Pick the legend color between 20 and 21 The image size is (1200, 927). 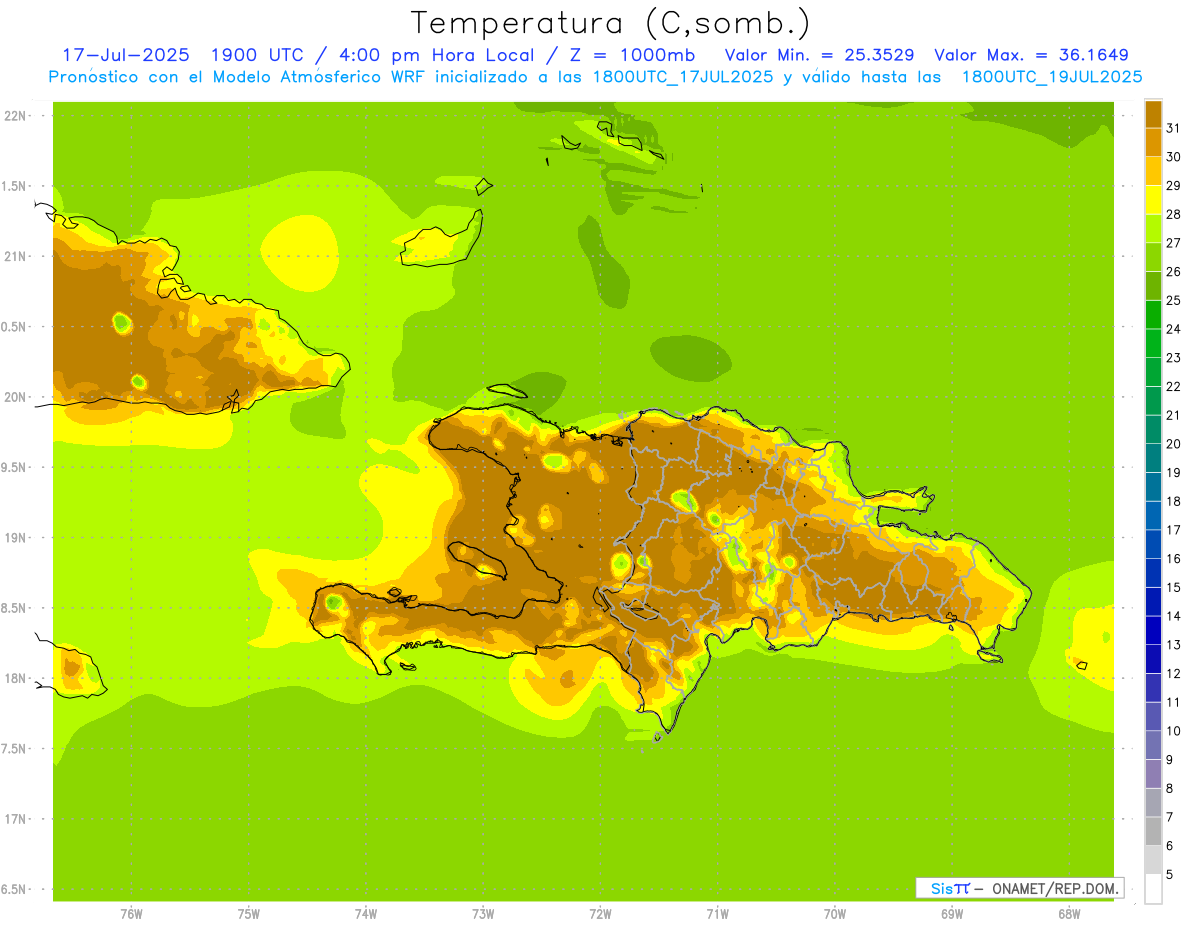1153,429
